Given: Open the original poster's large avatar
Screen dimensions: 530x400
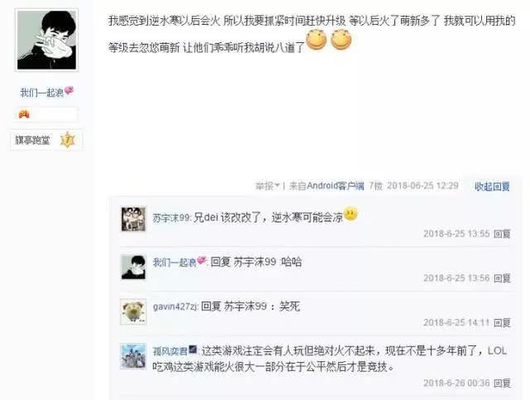Looking at the screenshot, I should (47, 40).
